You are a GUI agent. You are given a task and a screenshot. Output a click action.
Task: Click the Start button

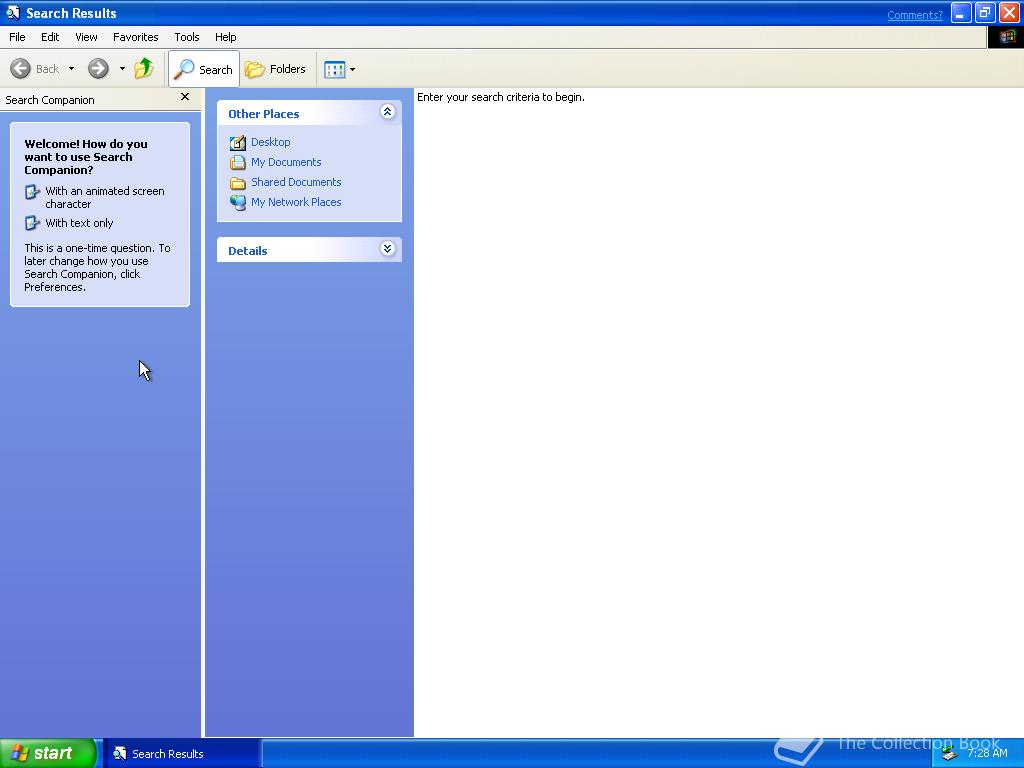pyautogui.click(x=48, y=753)
